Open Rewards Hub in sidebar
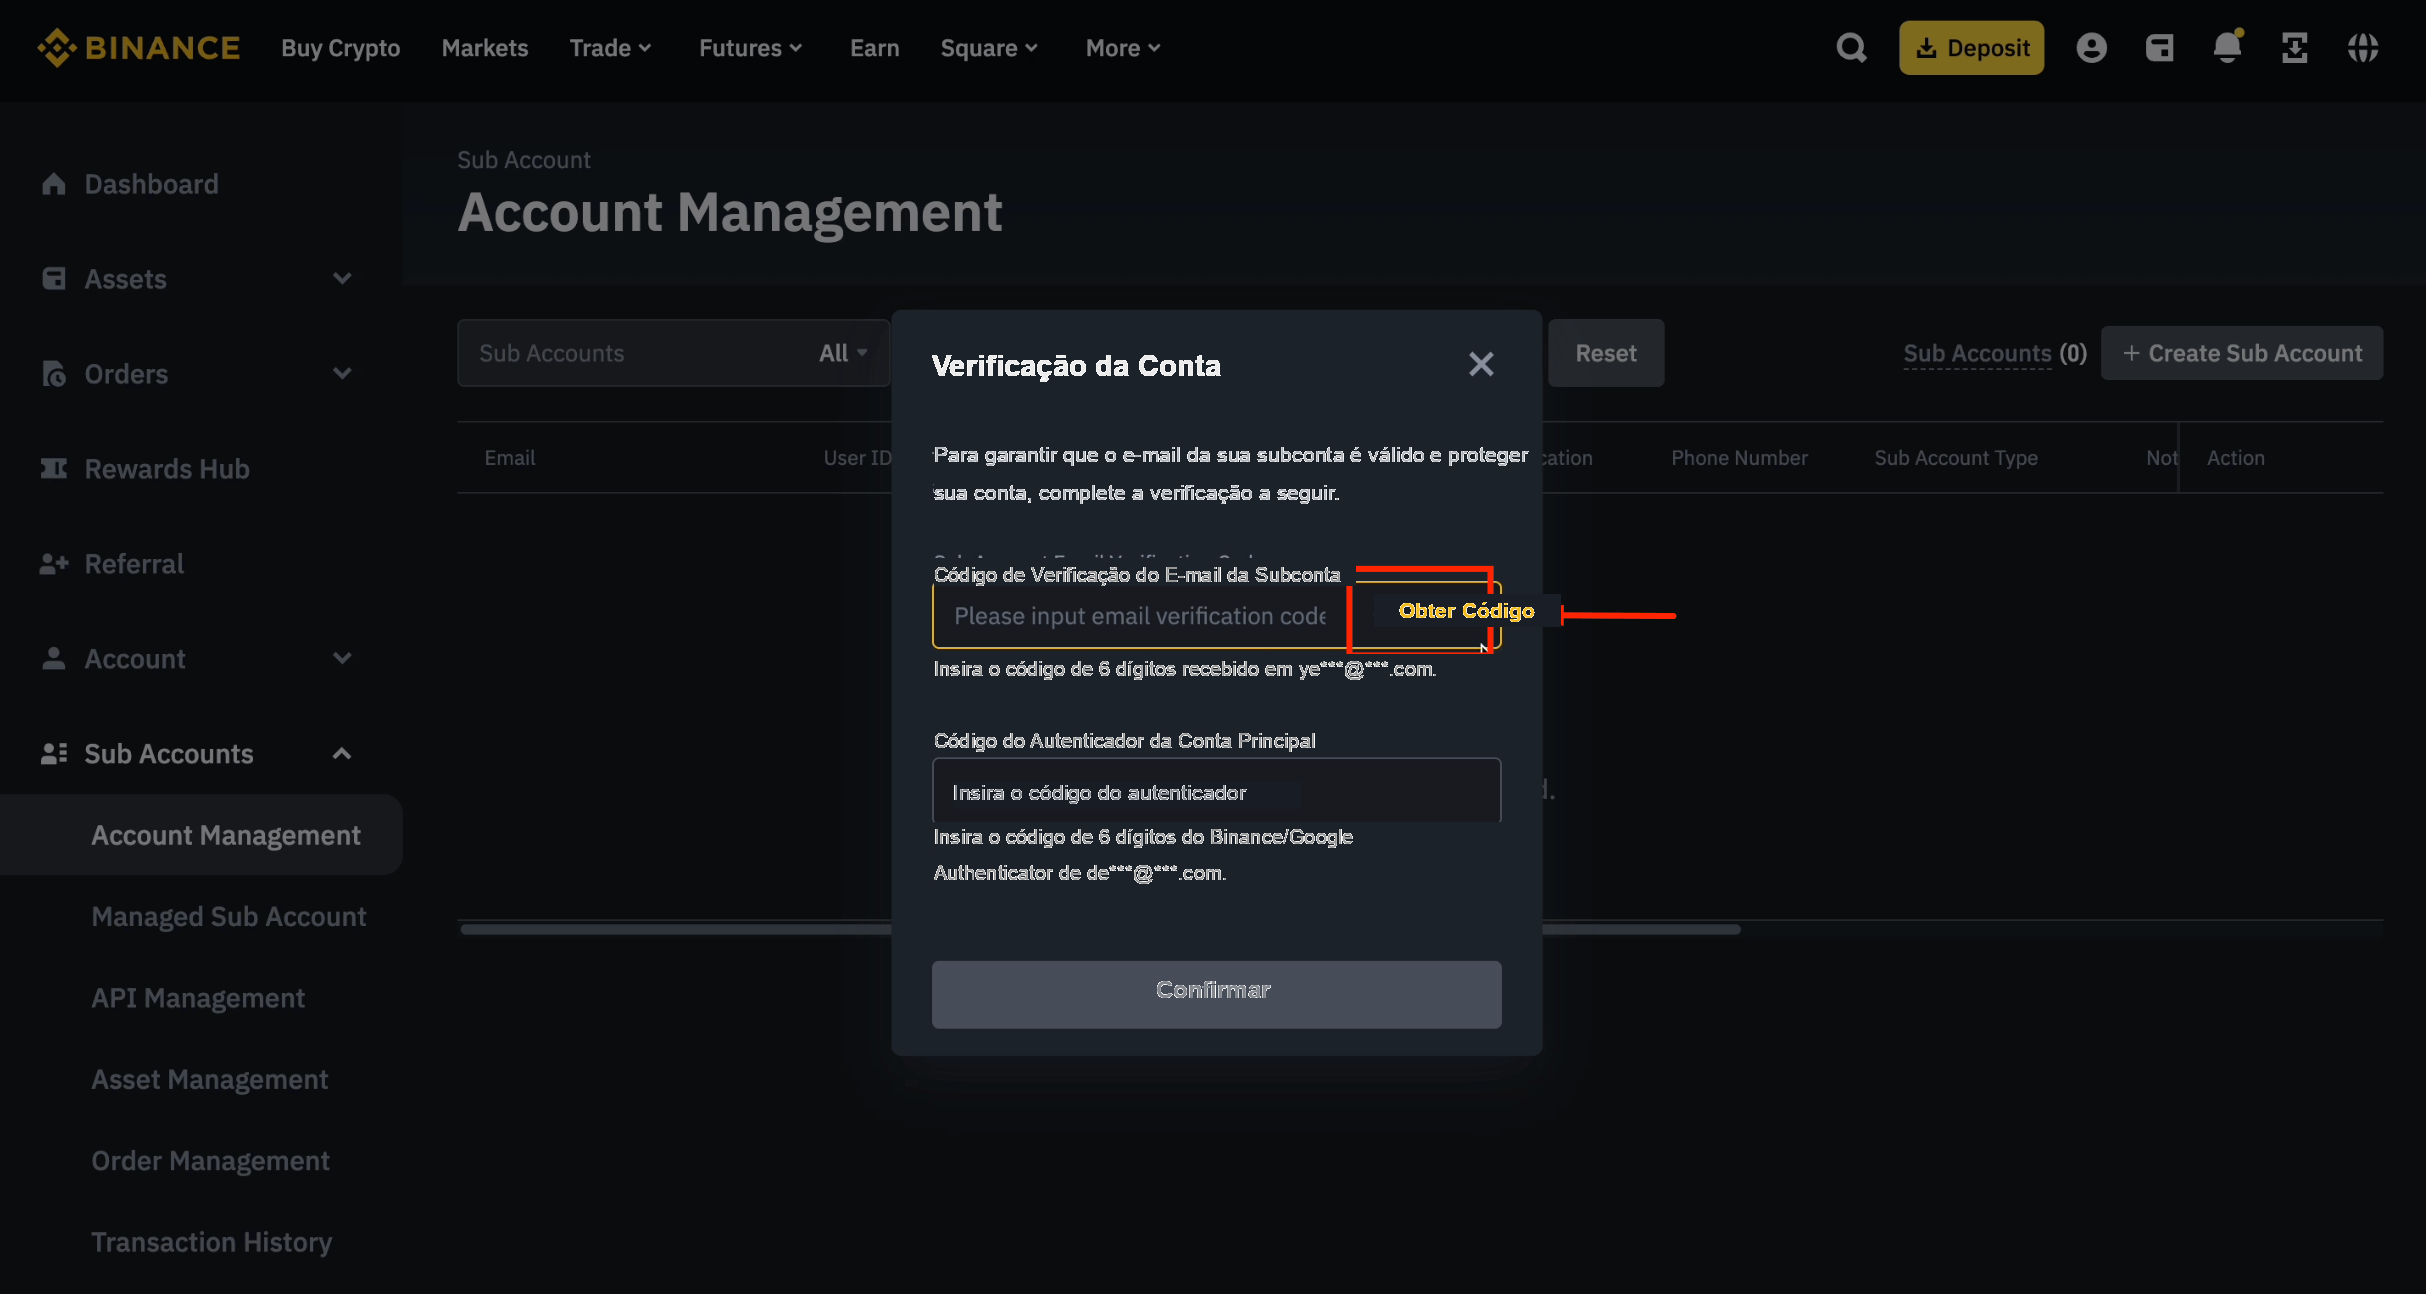Image resolution: width=2426 pixels, height=1294 pixels. (167, 469)
